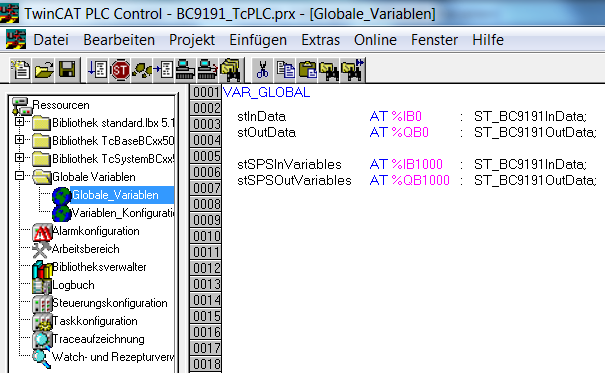Open the Online menu
The image size is (605, 373).
pos(375,40)
